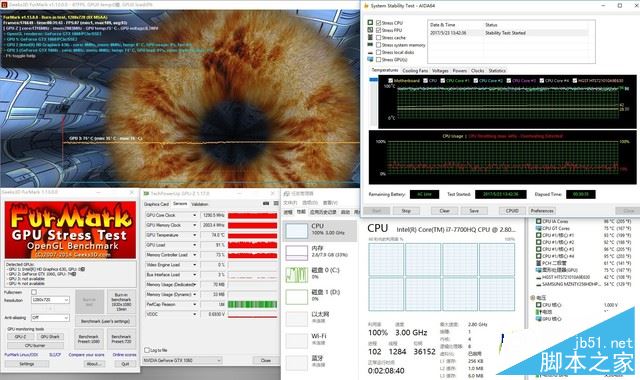The image size is (640, 380).
Task: Select the CPU thumbnail in Task Manager
Action: pos(296,231)
